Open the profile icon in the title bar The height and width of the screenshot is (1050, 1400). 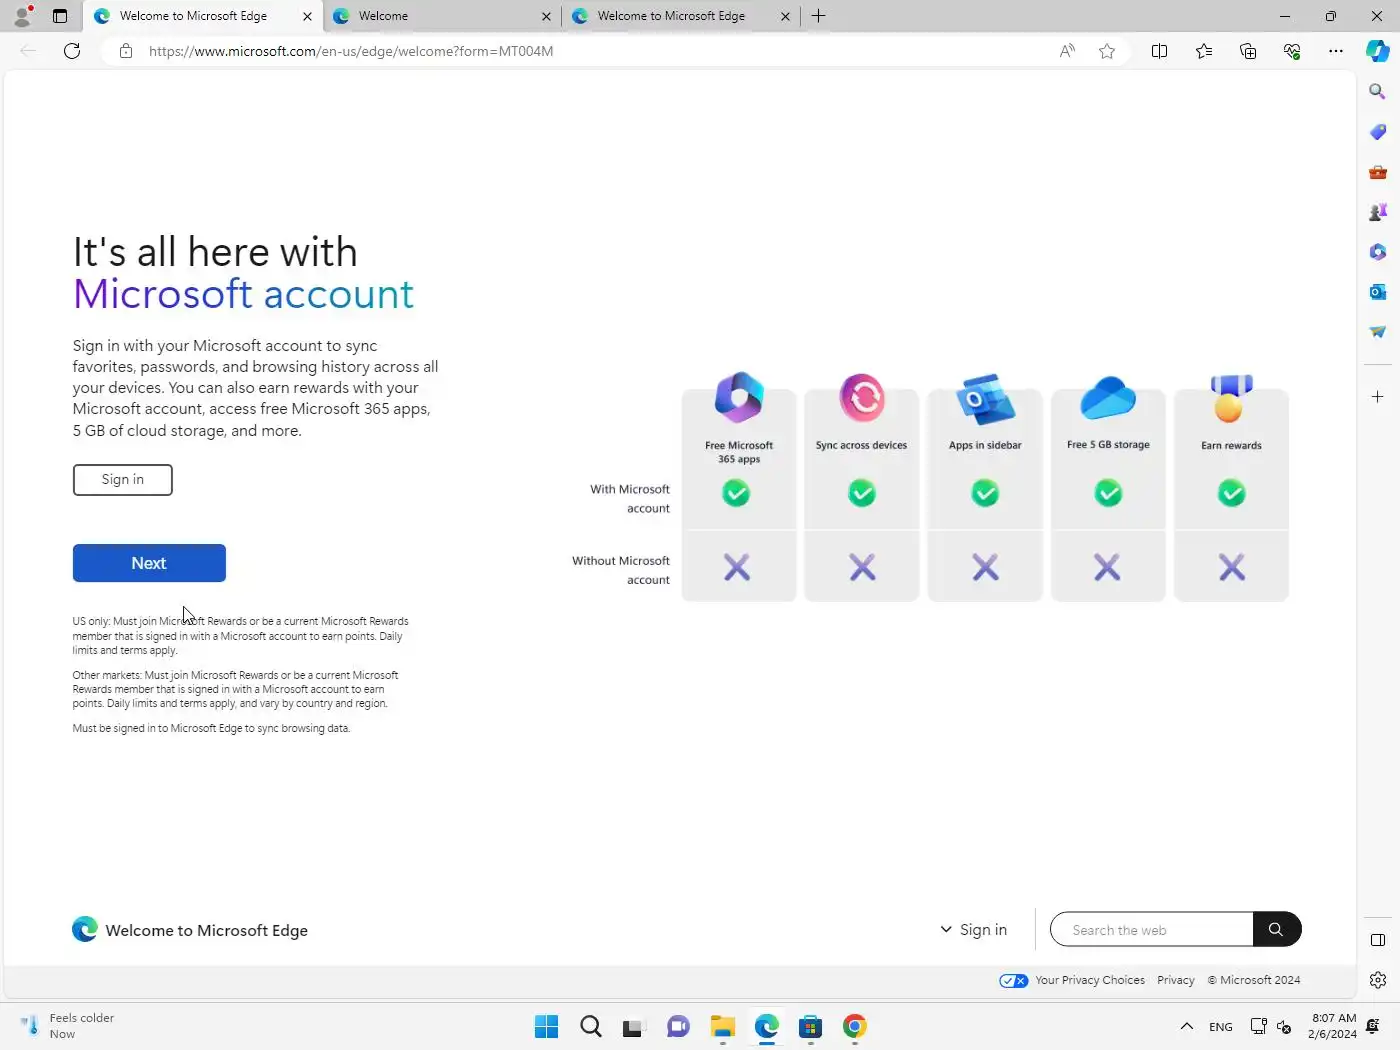22,16
